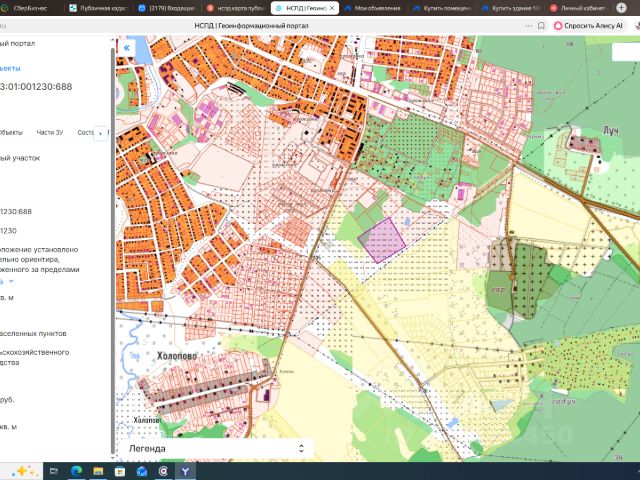Ask Алиса AI about the page
Screen dimensions: 640x480
click(x=588, y=26)
